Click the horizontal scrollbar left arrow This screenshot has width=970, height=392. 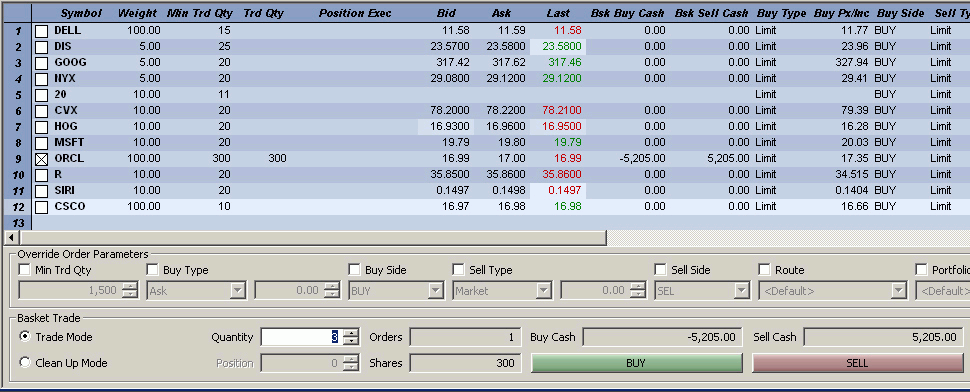11,237
